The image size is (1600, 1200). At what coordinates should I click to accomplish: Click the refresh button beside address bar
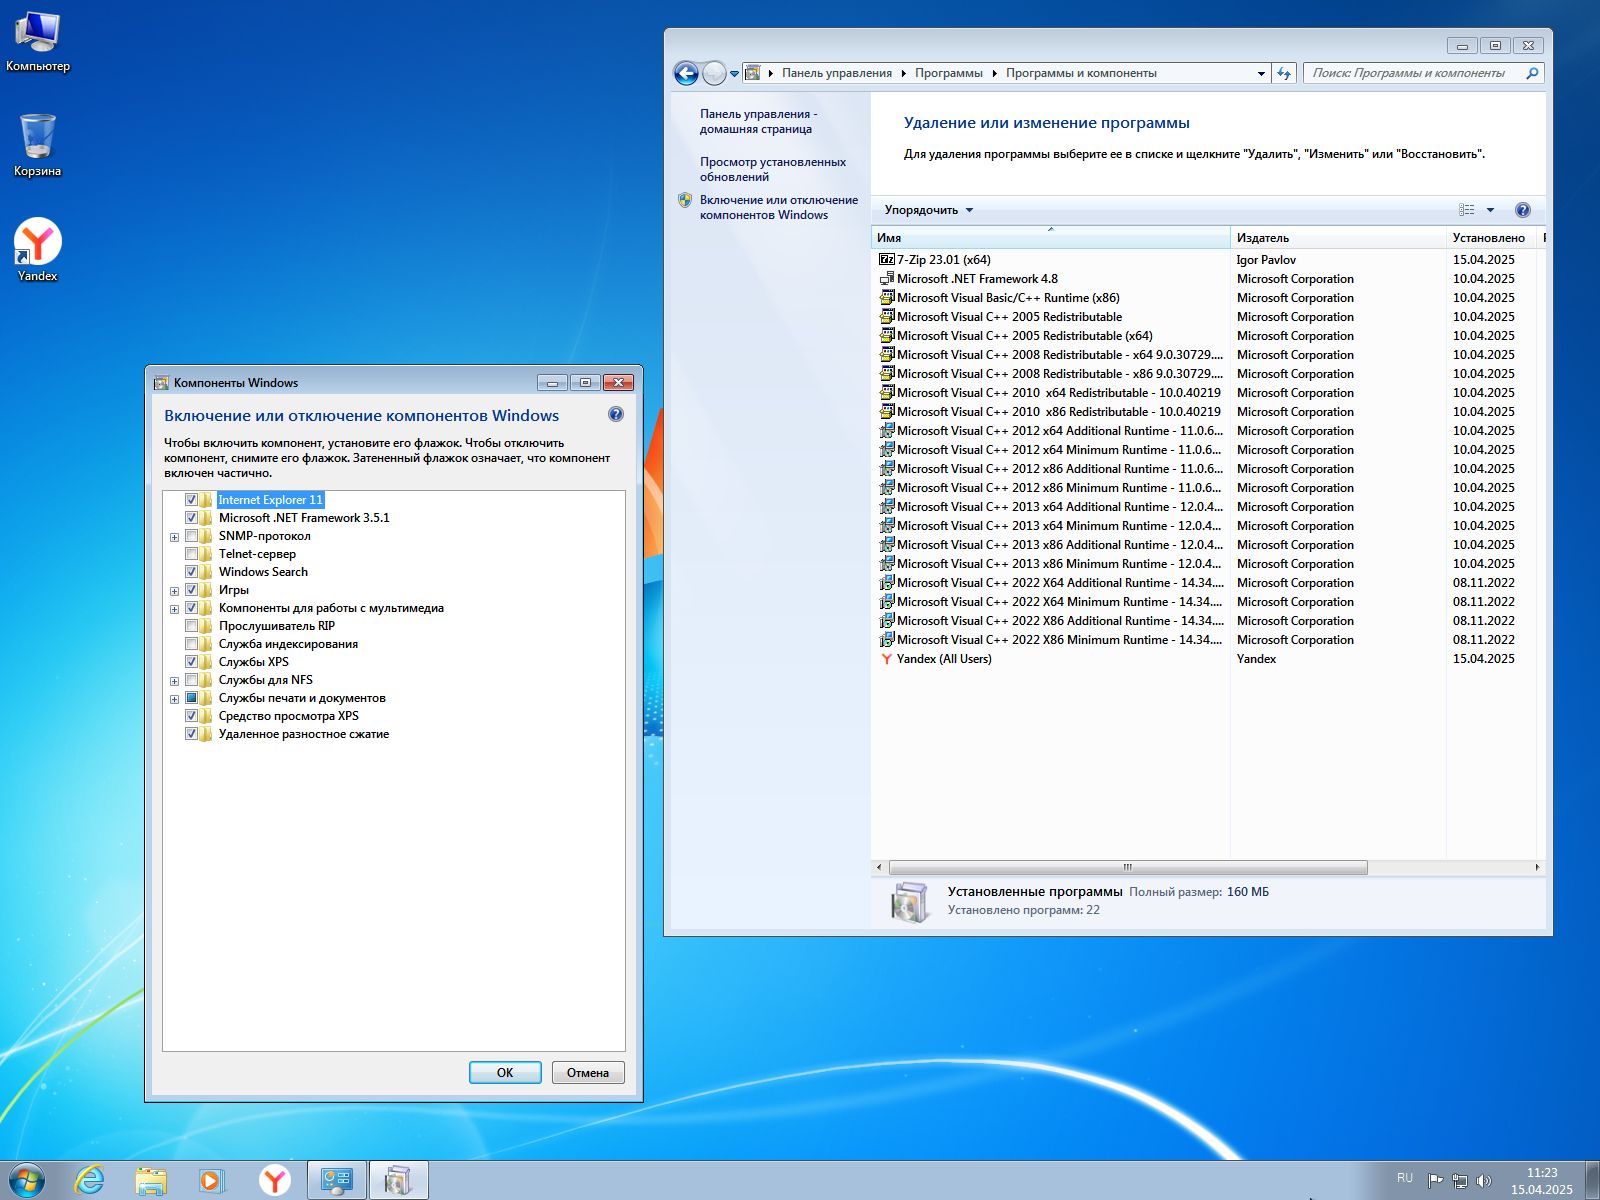[1284, 73]
